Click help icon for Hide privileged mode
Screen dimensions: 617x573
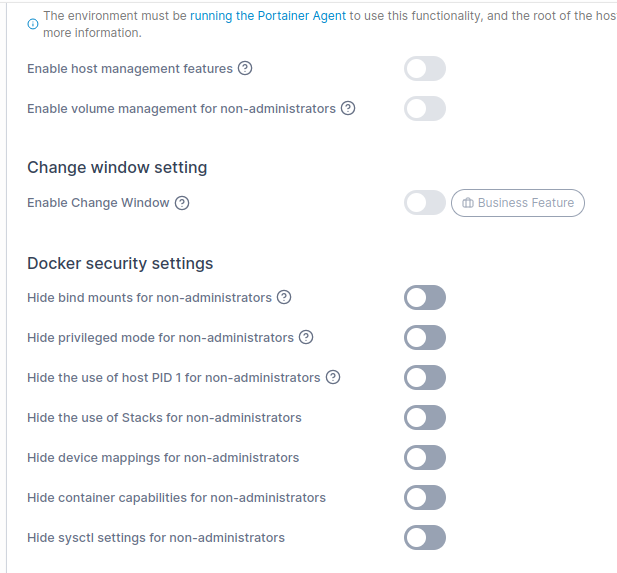point(306,337)
